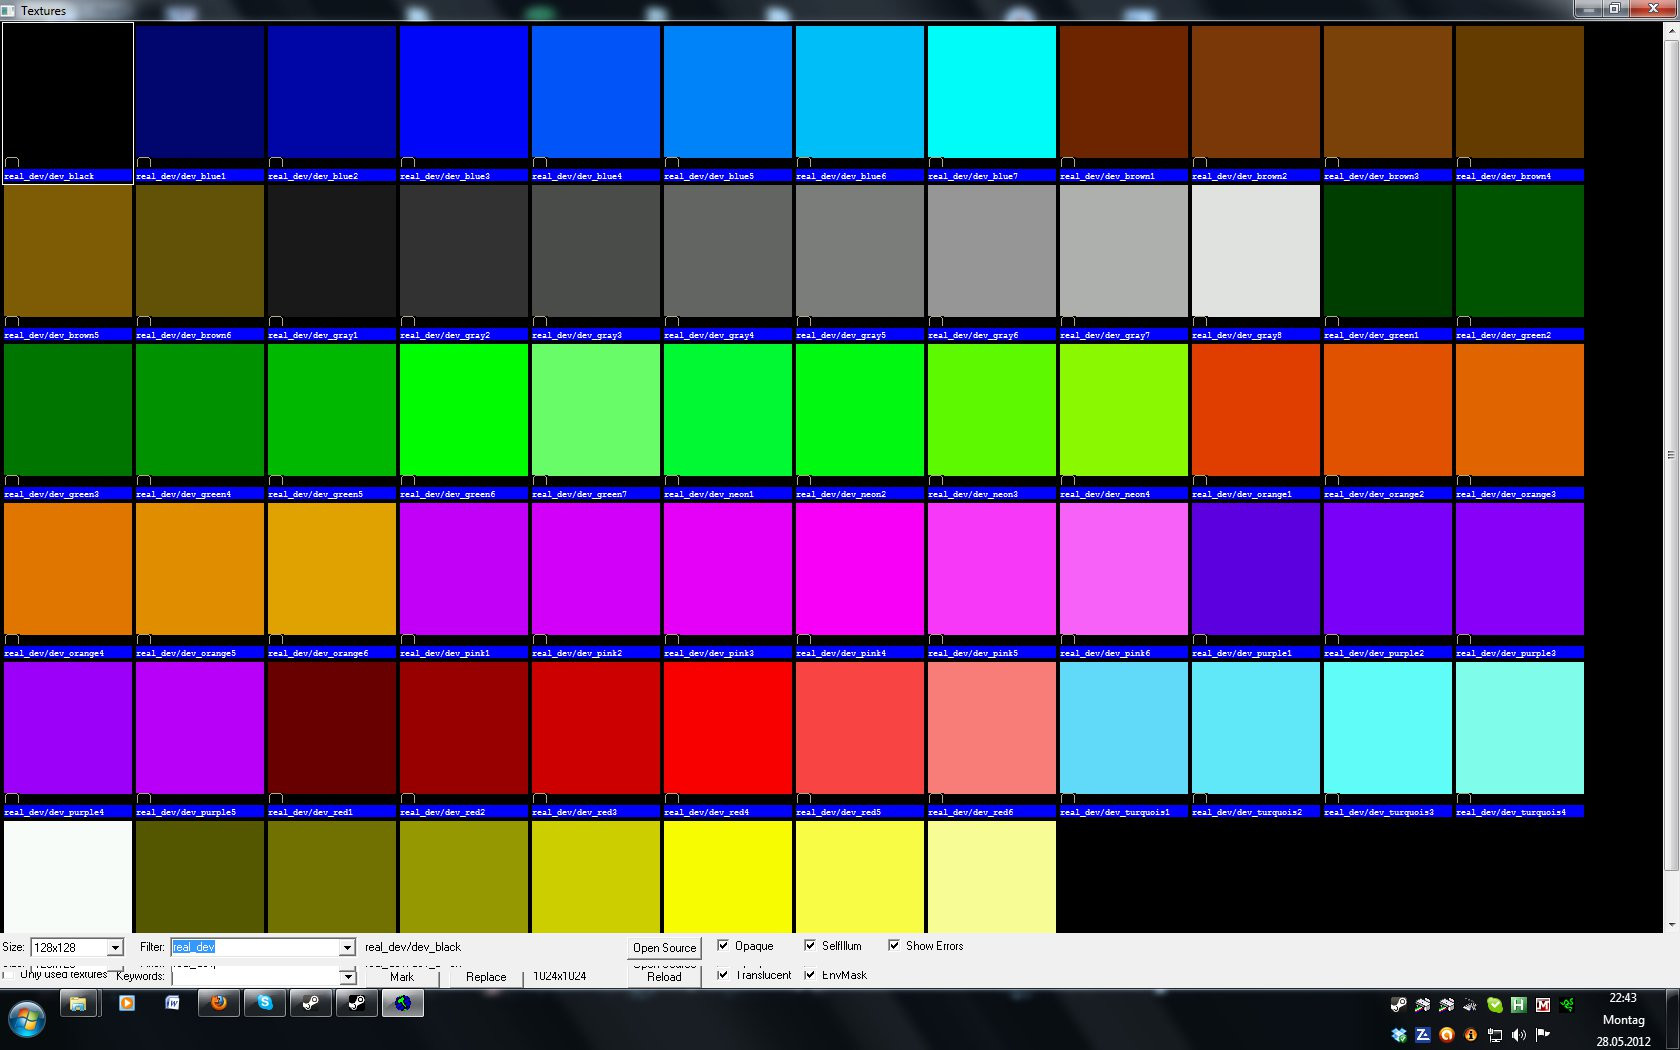Toggle the SelfIllum checkbox
This screenshot has width=1680, height=1050.
tap(810, 945)
